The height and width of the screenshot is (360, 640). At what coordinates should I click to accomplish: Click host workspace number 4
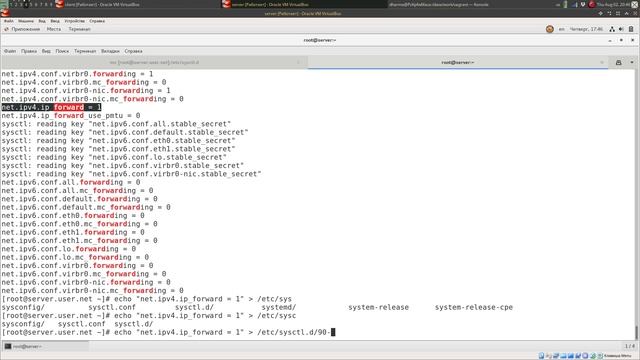click(26, 4)
